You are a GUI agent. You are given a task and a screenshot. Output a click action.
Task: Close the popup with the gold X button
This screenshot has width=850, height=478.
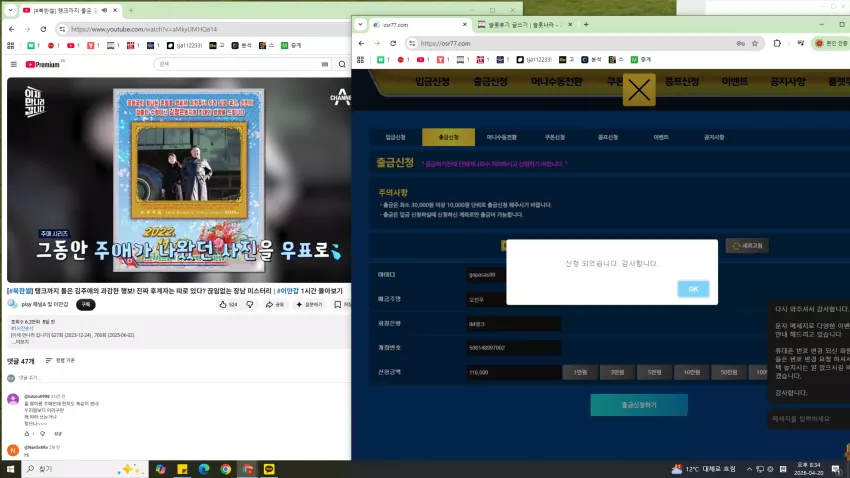click(x=639, y=91)
